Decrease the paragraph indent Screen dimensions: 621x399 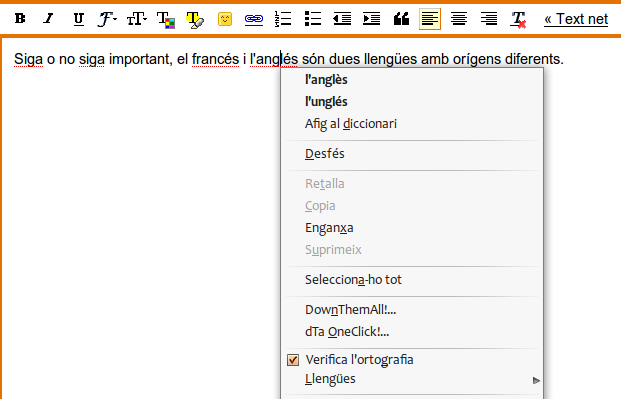342,19
